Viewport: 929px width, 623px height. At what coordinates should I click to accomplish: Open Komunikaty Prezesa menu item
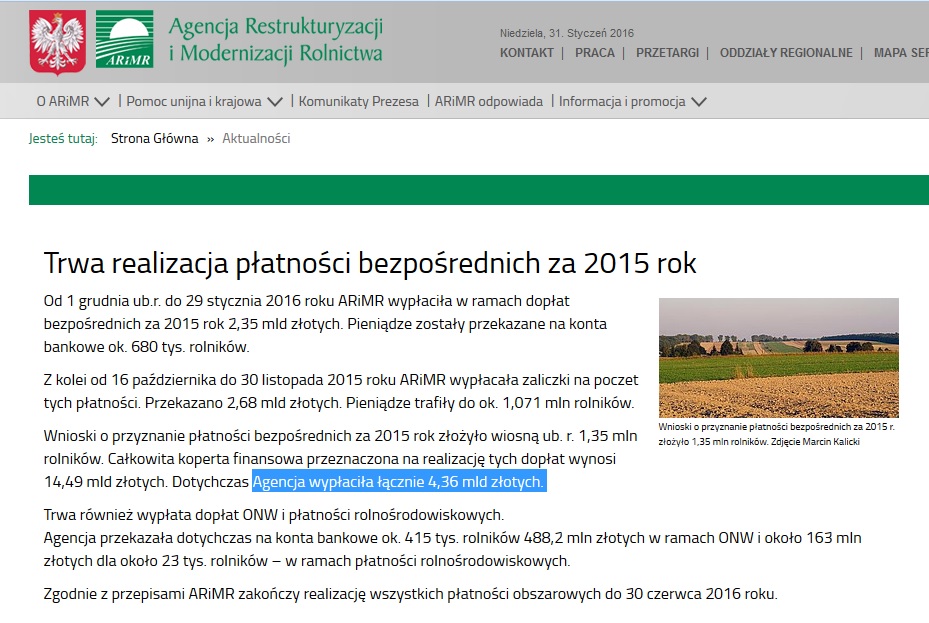(358, 101)
